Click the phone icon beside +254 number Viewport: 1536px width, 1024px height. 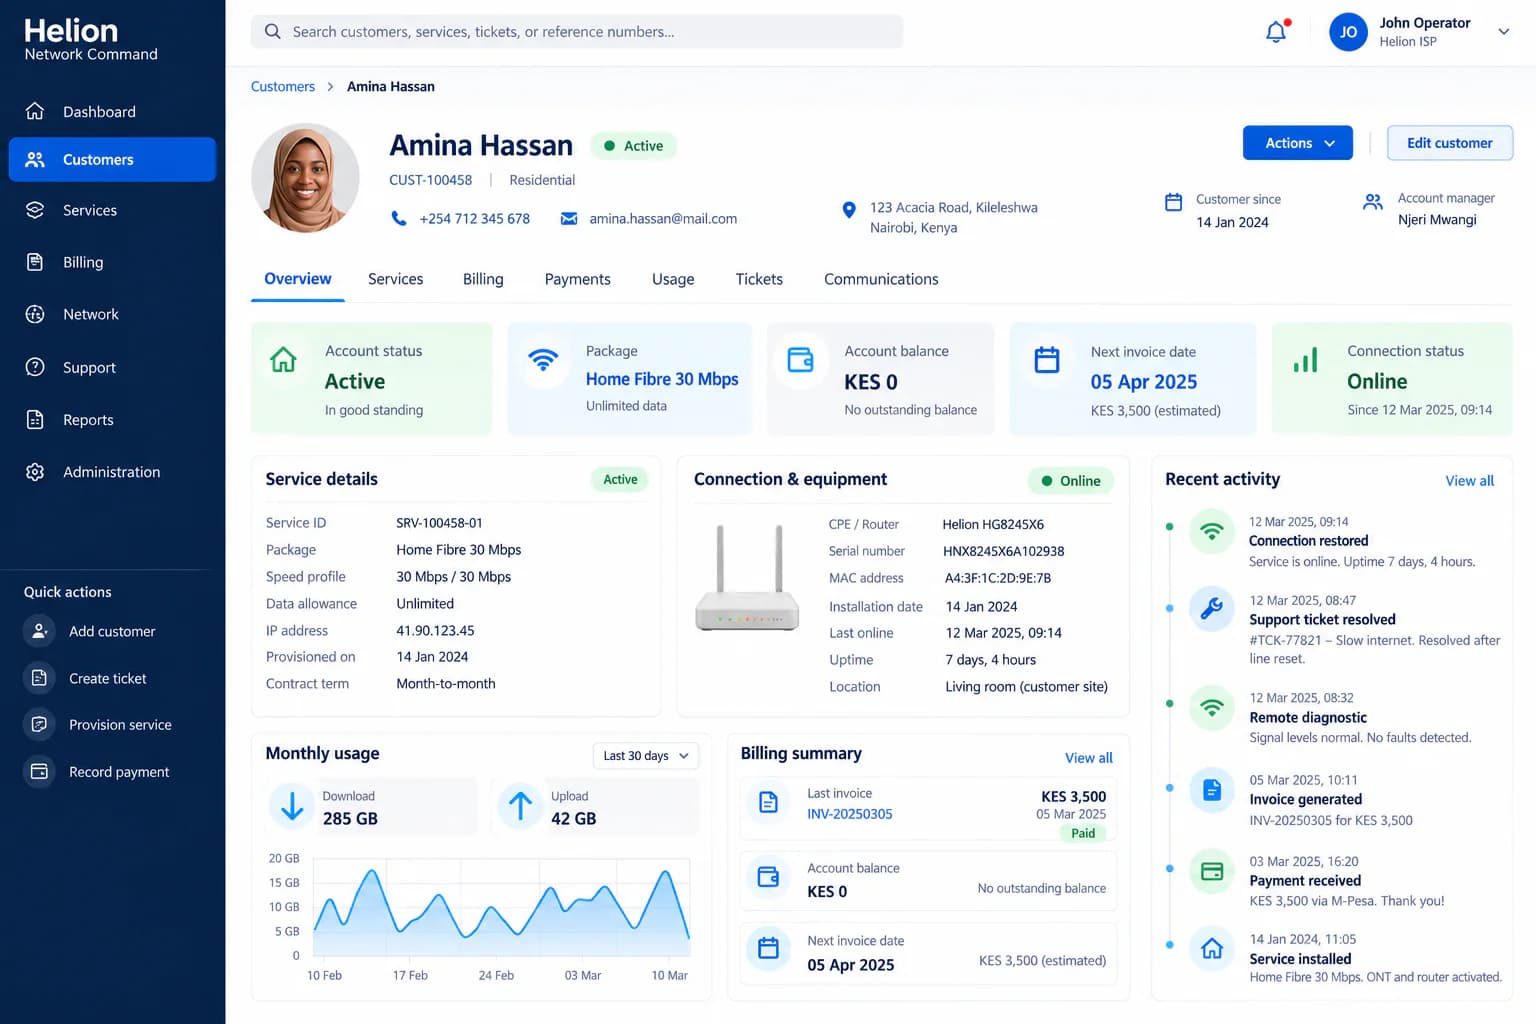click(x=399, y=218)
